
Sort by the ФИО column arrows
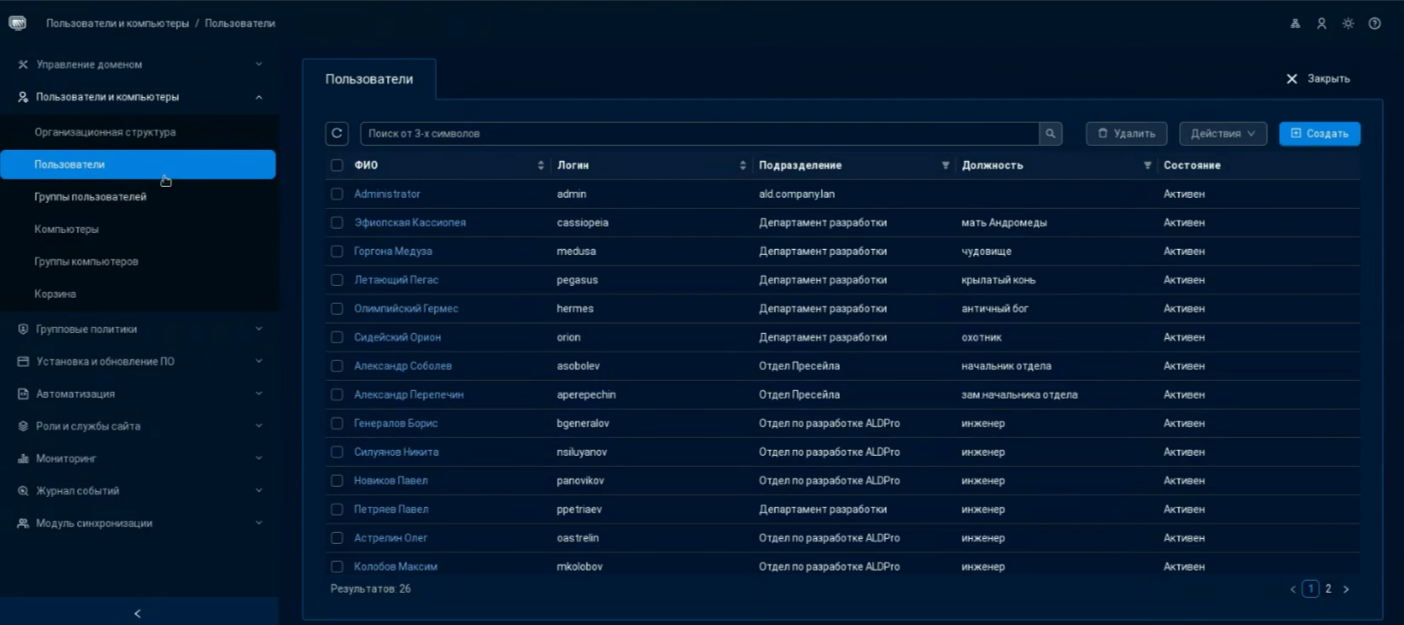(541, 165)
